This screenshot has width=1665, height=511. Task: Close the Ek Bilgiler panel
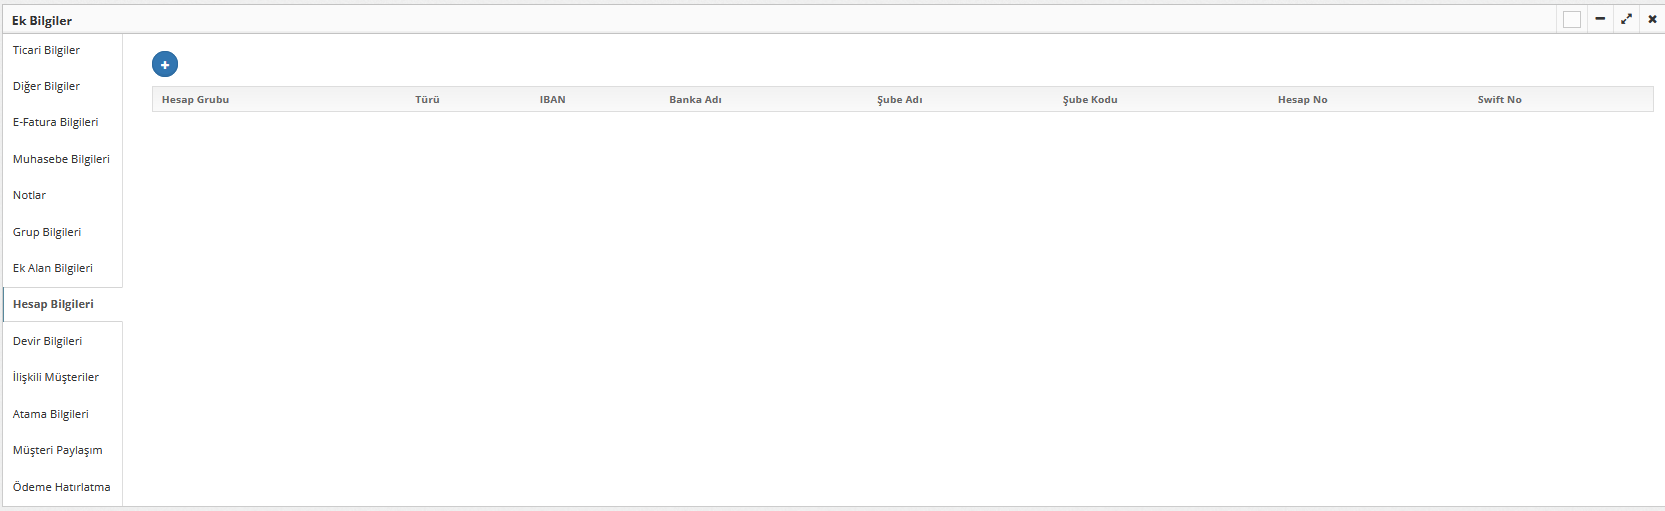click(1652, 19)
